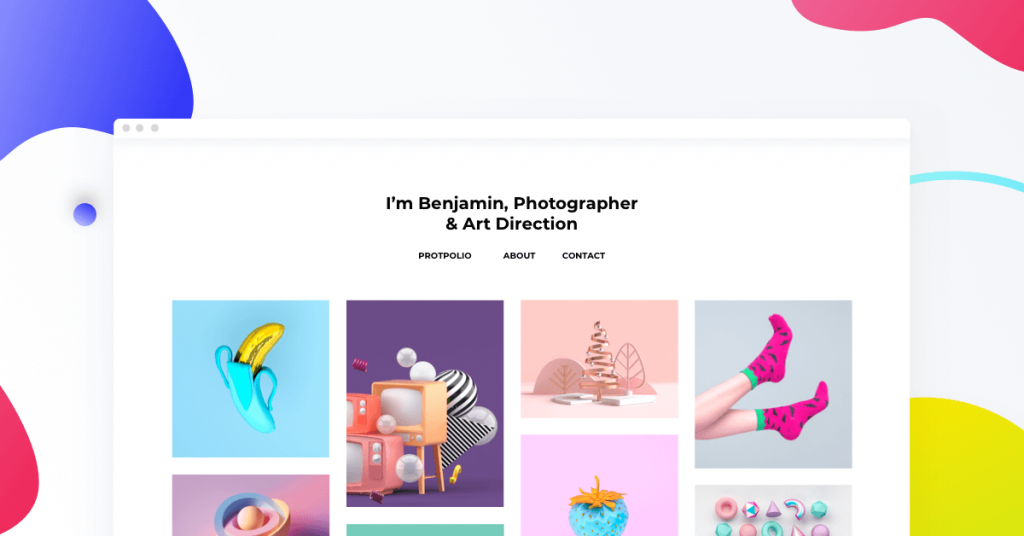Click the small blue circle decoration
The height and width of the screenshot is (536, 1024).
(85, 214)
